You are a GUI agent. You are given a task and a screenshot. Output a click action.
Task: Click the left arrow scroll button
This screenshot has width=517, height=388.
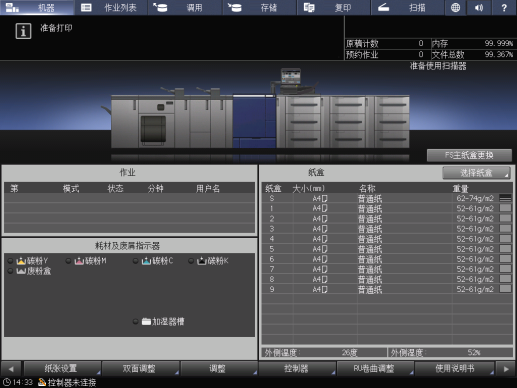pos(11,369)
